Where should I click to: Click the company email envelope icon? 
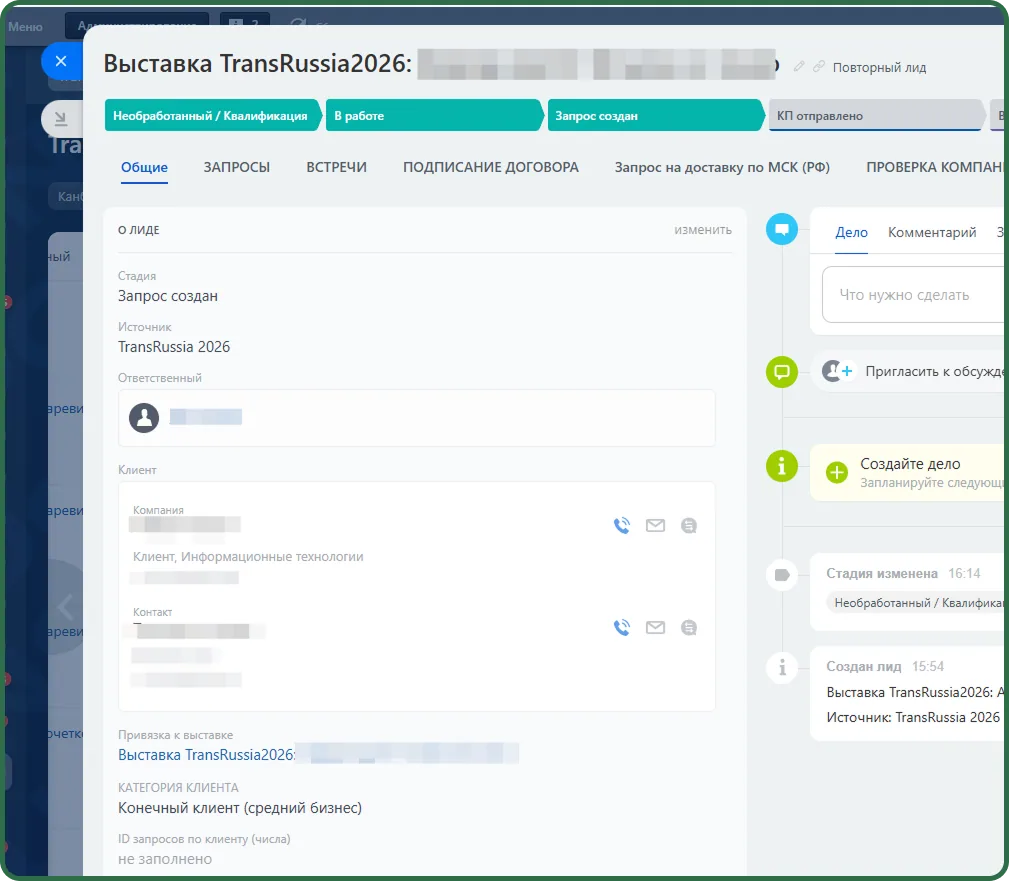click(655, 526)
